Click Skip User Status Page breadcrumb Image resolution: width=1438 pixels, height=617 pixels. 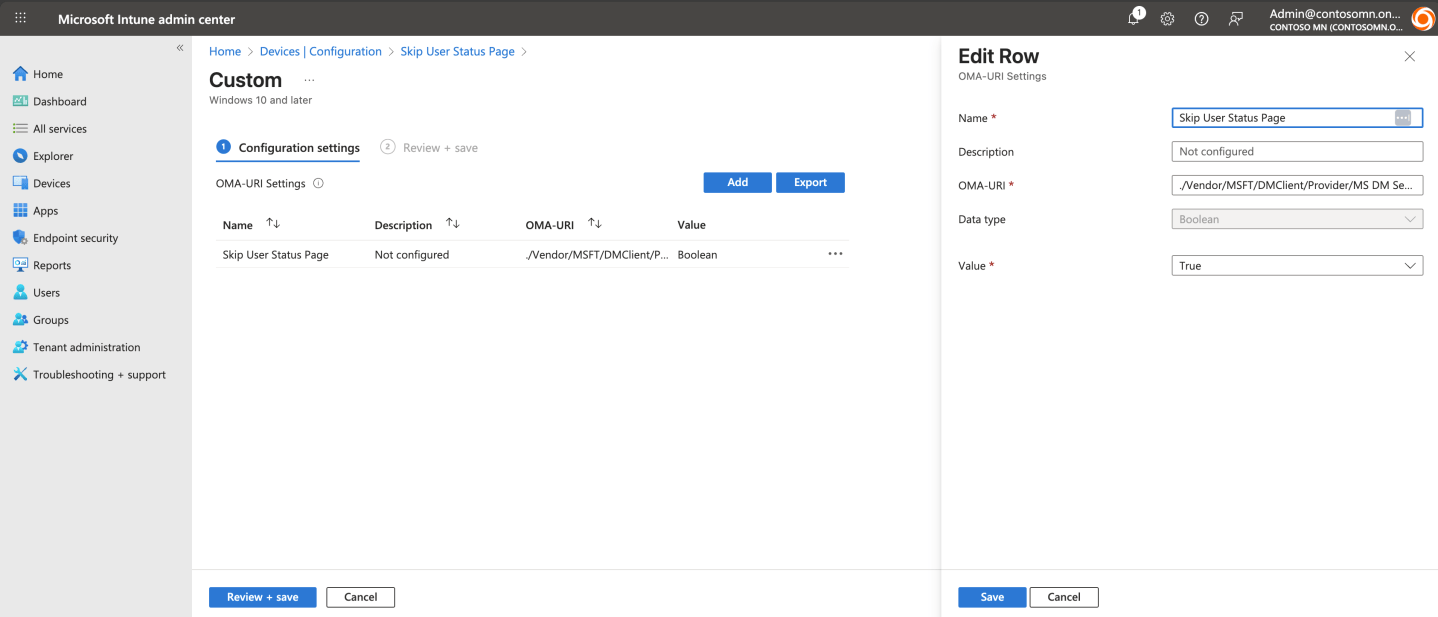point(457,51)
